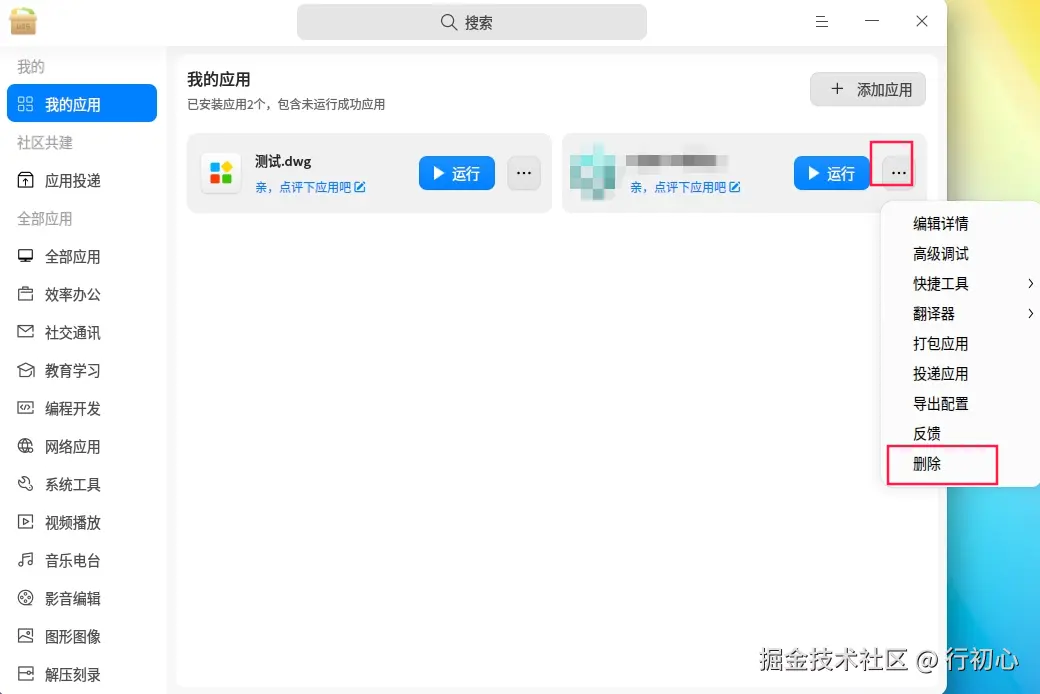Select the 效率办公 briefcase icon
This screenshot has height=694, width=1040.
point(25,294)
